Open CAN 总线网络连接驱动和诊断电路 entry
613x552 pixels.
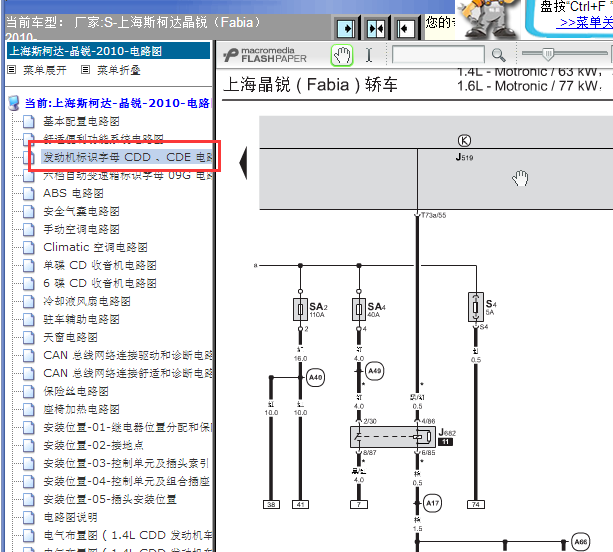click(x=127, y=355)
